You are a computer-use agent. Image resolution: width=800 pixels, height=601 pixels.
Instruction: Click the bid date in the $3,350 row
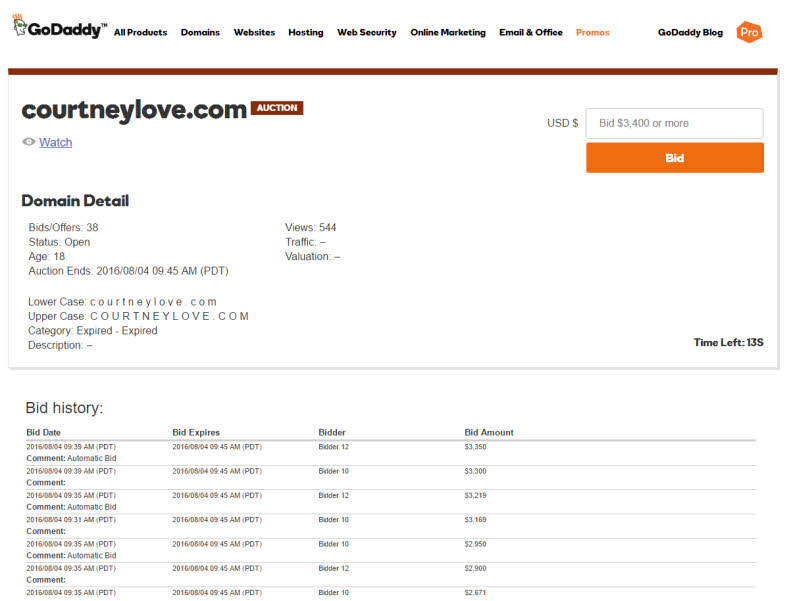click(x=71, y=446)
